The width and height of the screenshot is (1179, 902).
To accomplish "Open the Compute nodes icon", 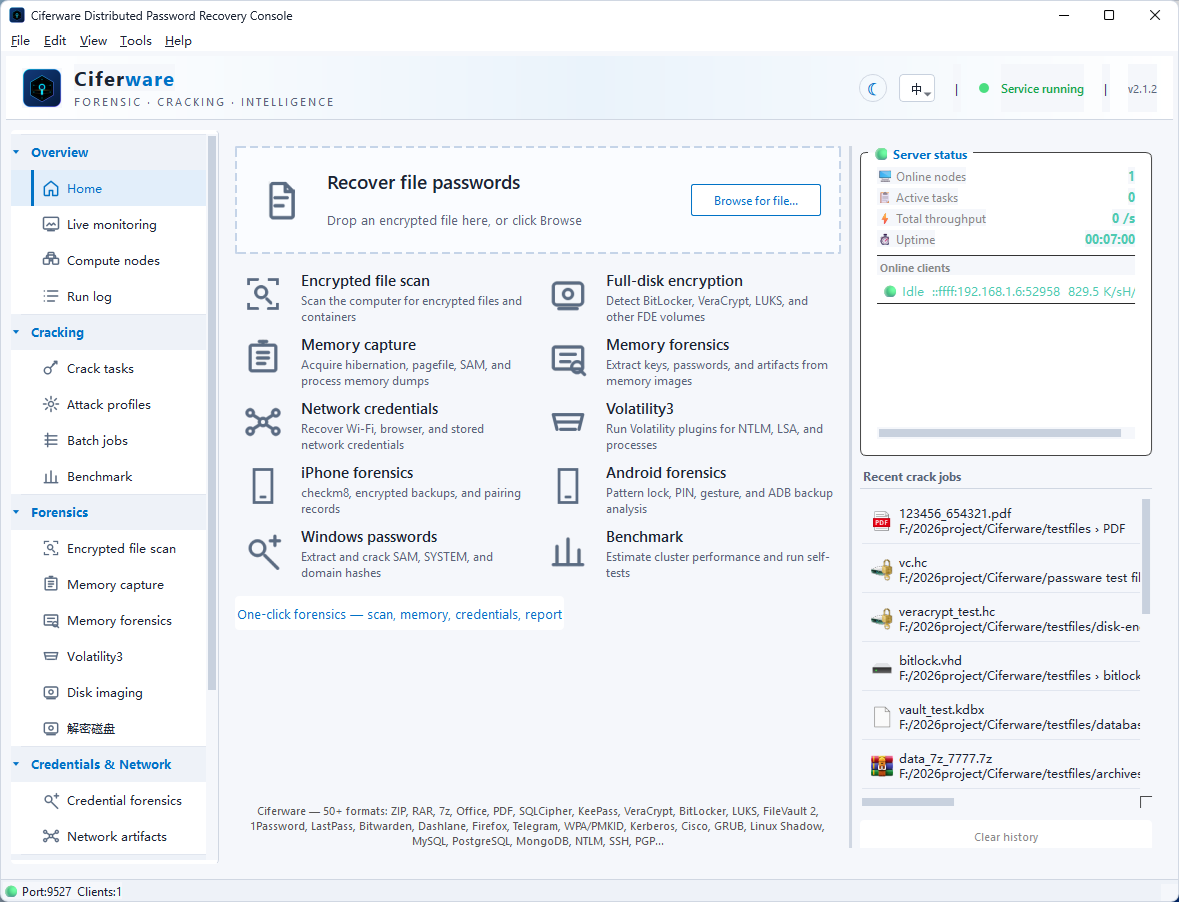I will coord(50,261).
